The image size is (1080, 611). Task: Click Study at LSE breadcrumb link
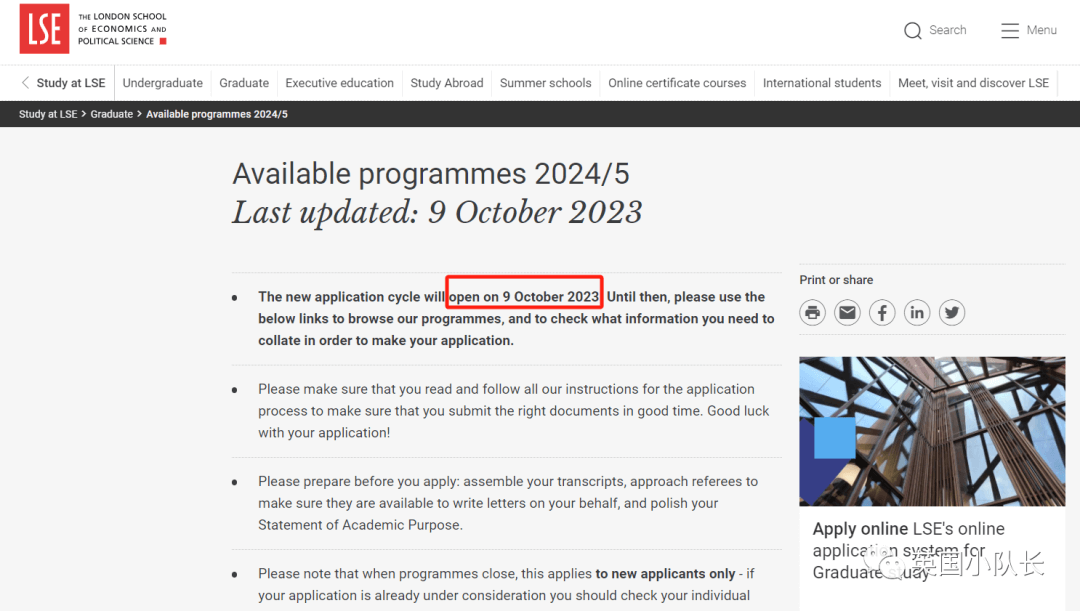pos(48,114)
